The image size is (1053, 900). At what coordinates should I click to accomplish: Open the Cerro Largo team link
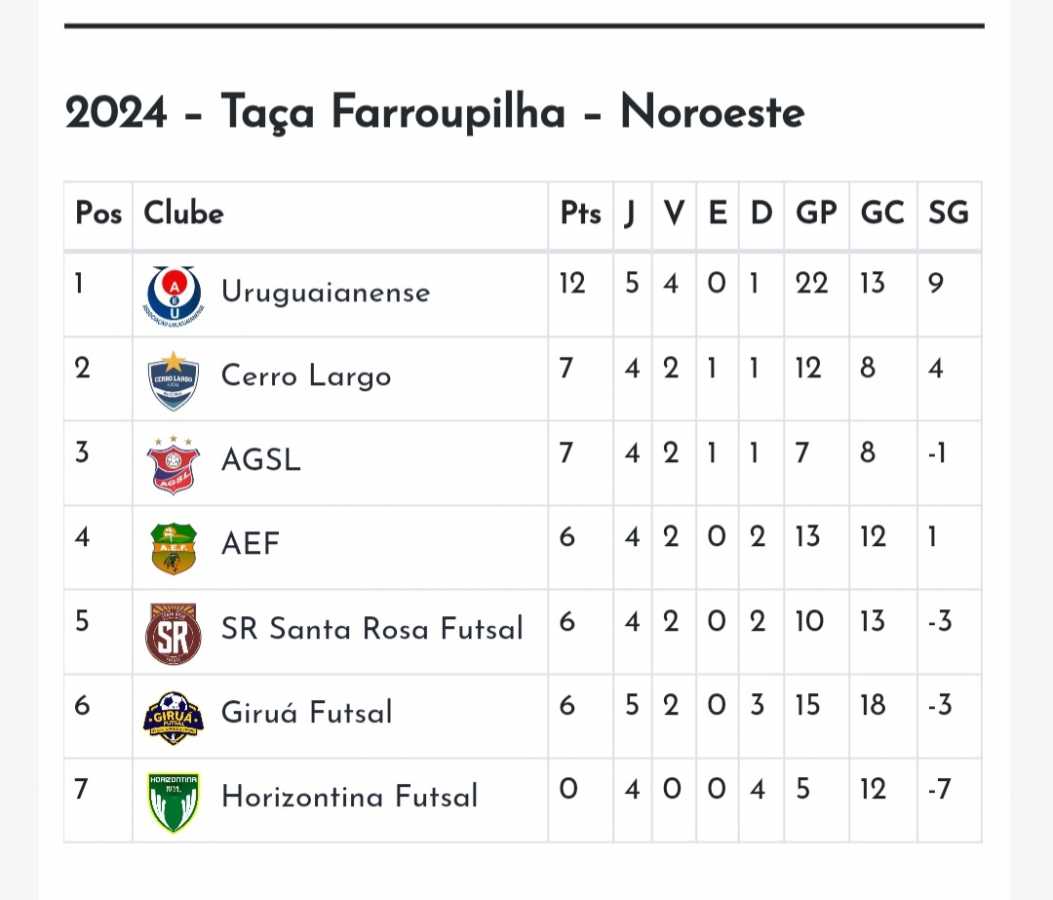coord(306,376)
